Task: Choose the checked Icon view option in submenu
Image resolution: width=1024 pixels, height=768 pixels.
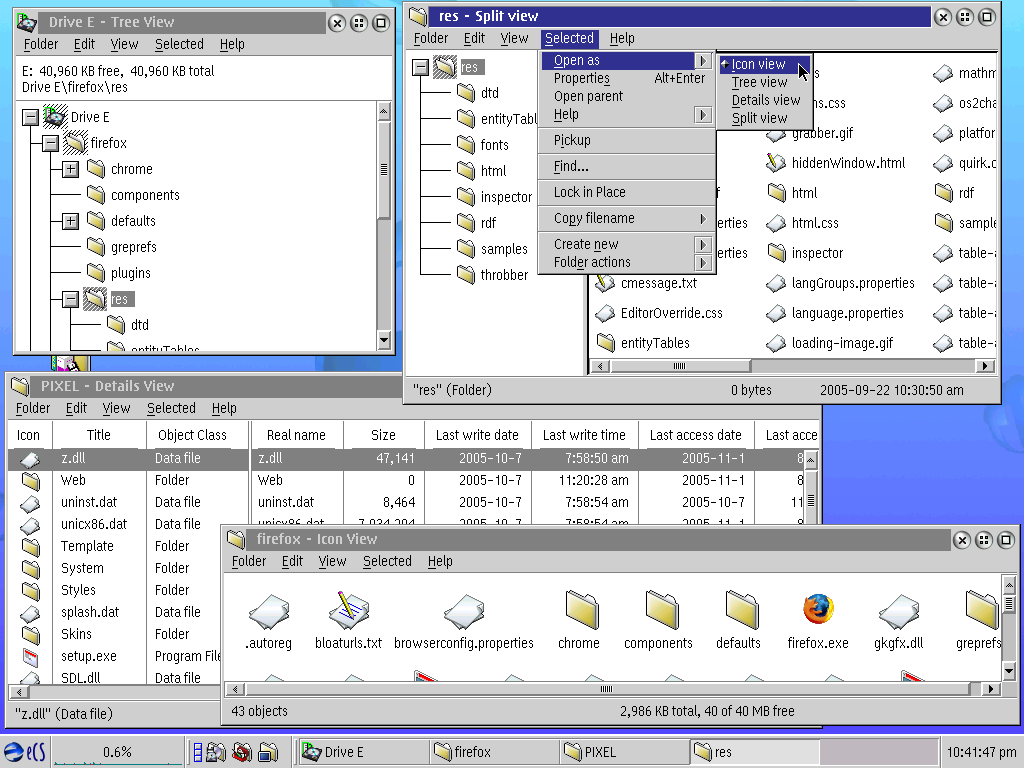Action: pos(764,64)
